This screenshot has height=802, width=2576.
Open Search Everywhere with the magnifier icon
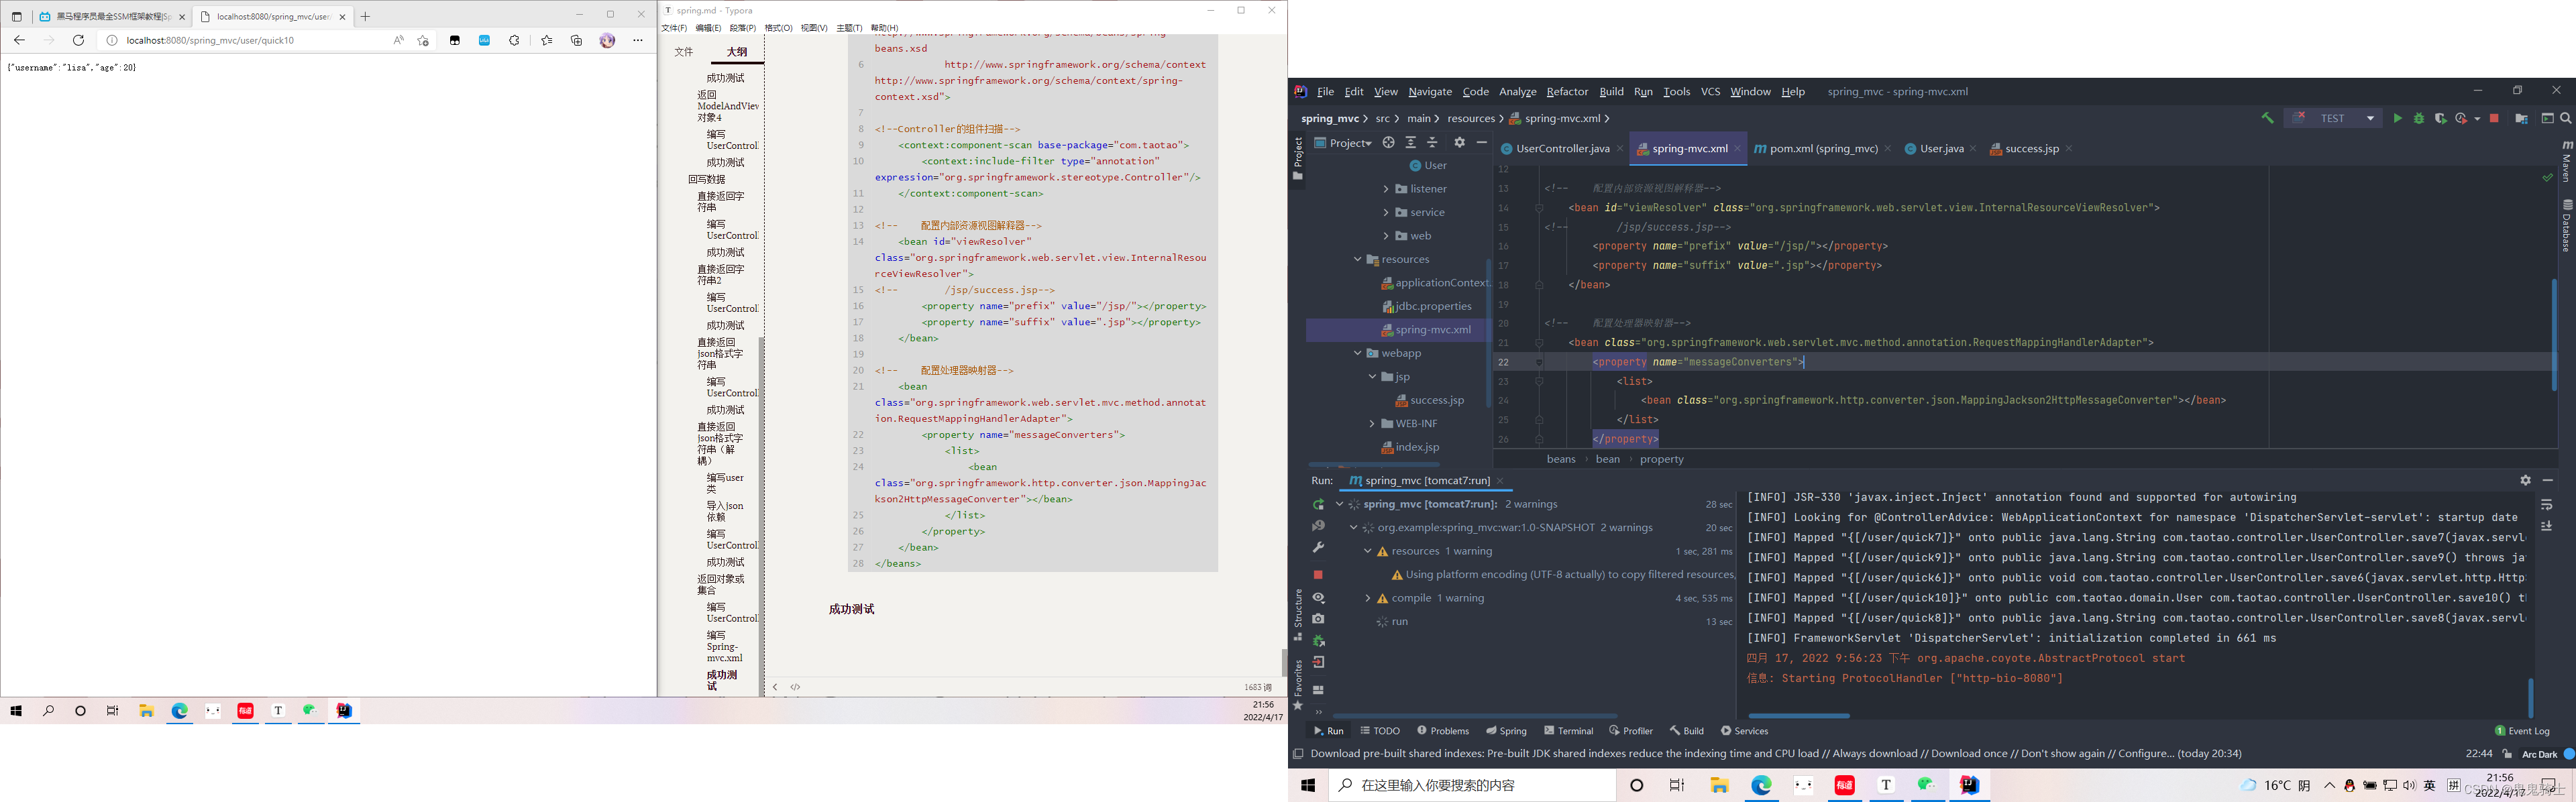point(2566,119)
